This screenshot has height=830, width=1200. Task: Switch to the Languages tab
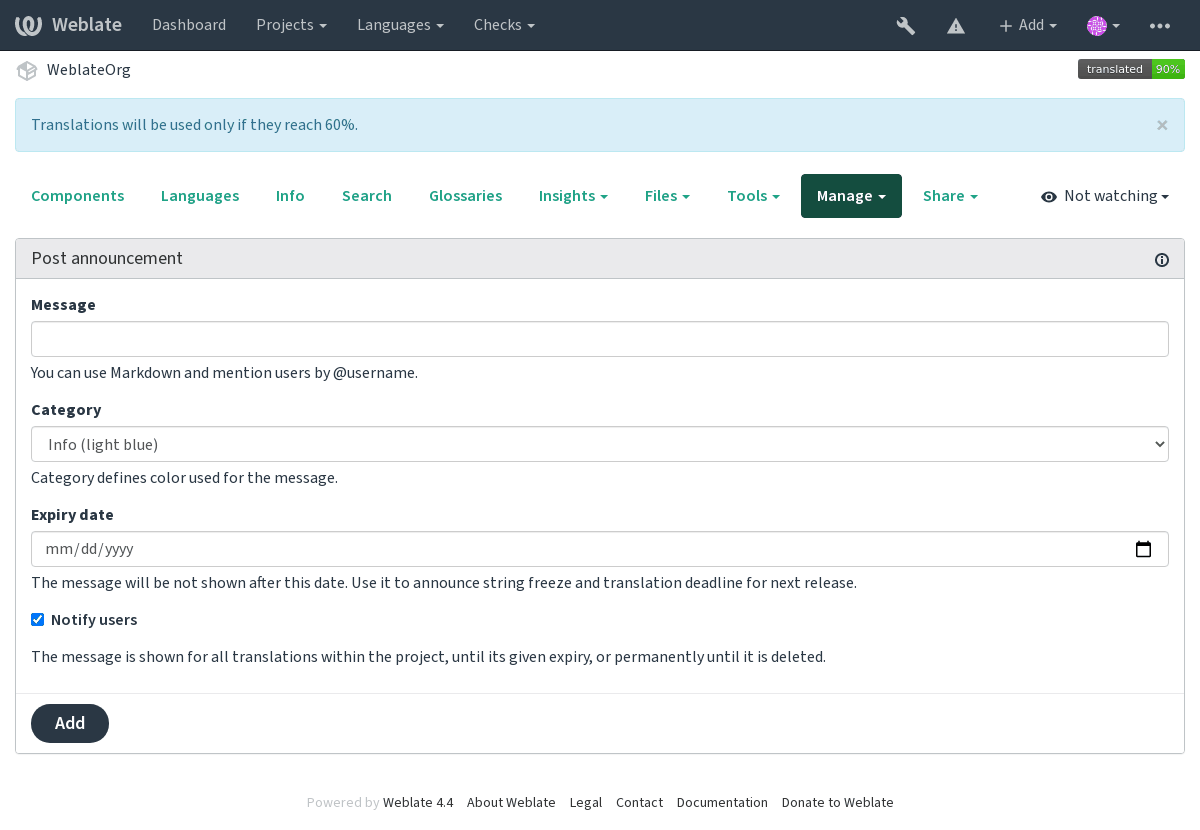pyautogui.click(x=200, y=196)
